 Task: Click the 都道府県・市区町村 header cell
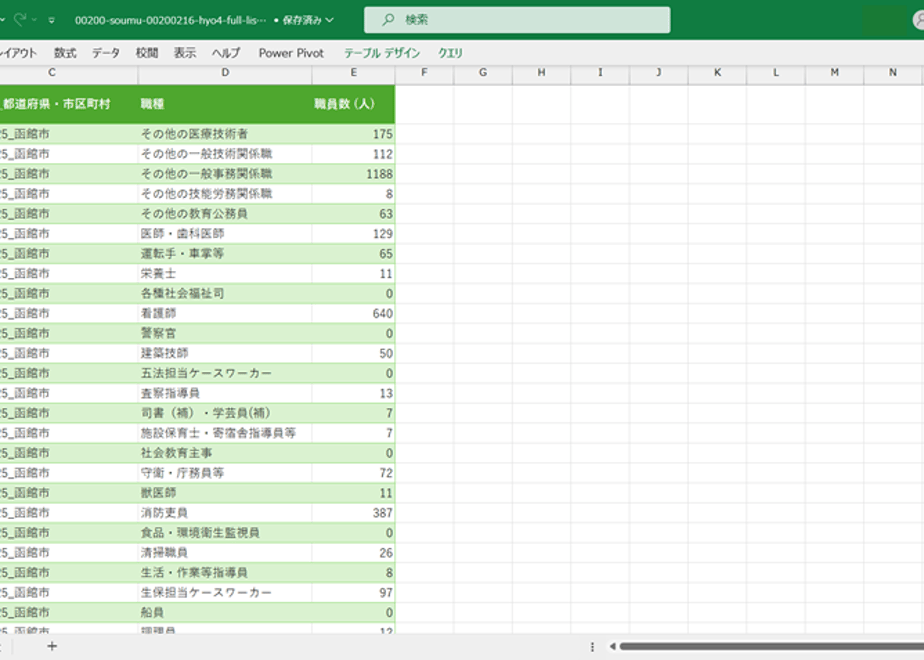tap(69, 104)
